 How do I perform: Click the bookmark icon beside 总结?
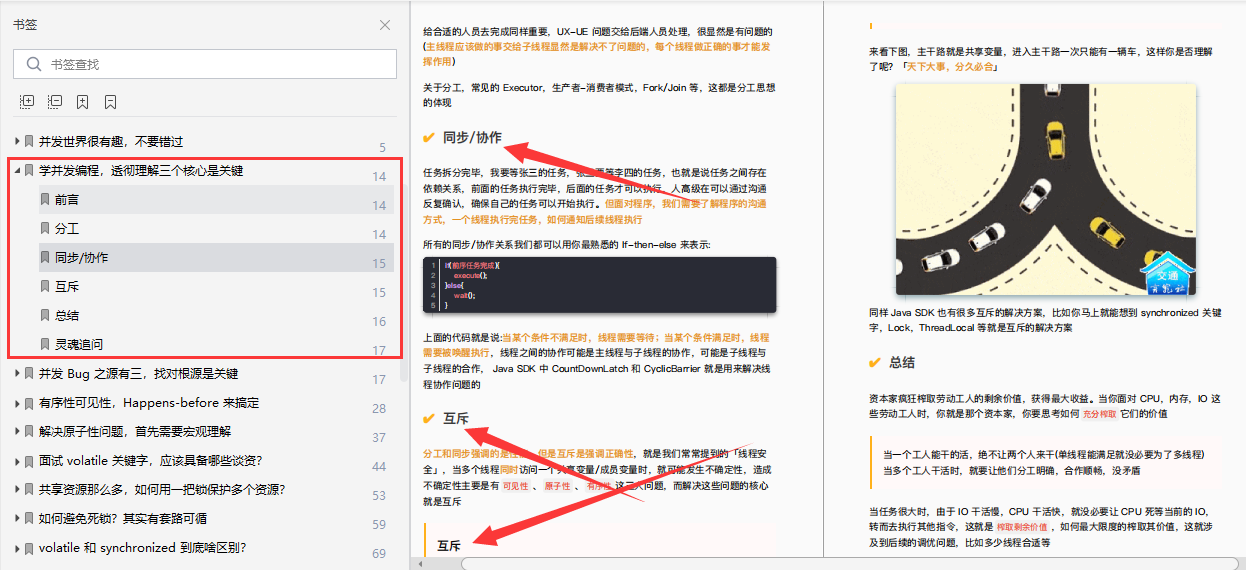click(x=45, y=316)
